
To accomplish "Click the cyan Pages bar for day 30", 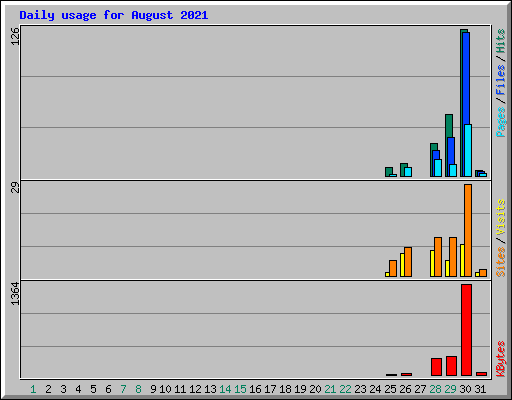I will pyautogui.click(x=468, y=150).
